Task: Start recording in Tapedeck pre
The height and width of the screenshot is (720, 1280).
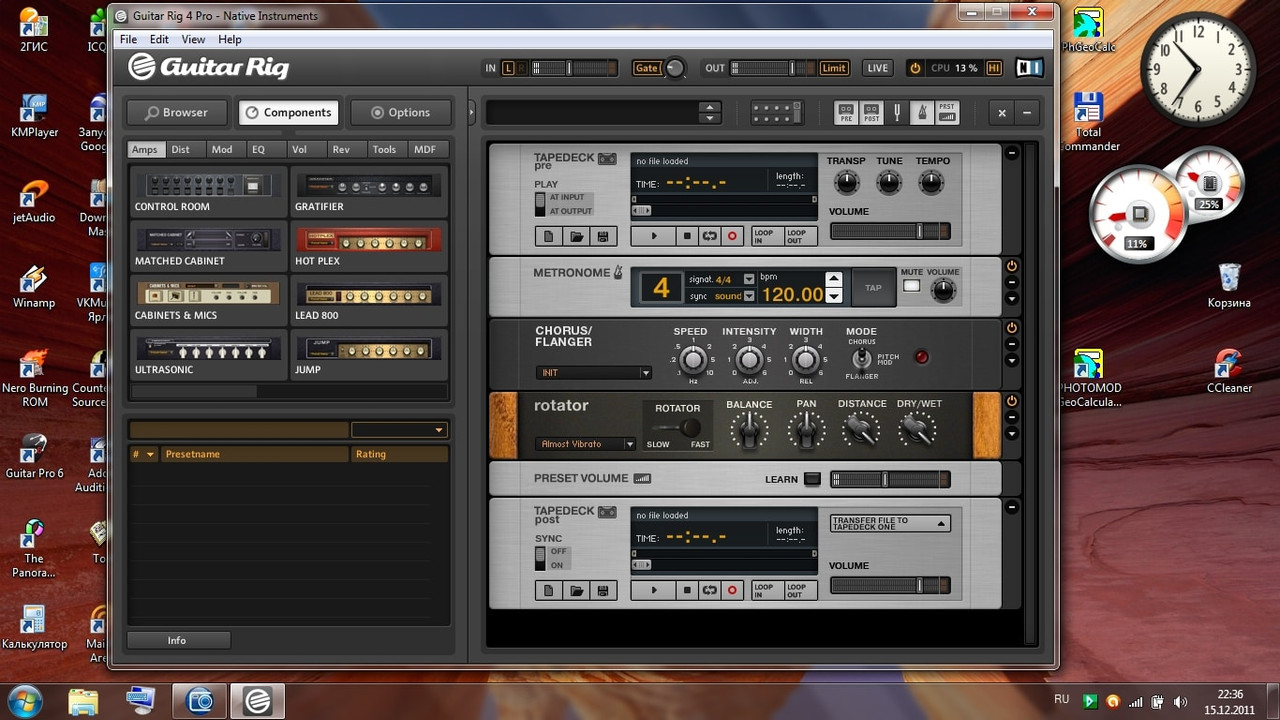Action: 732,236
